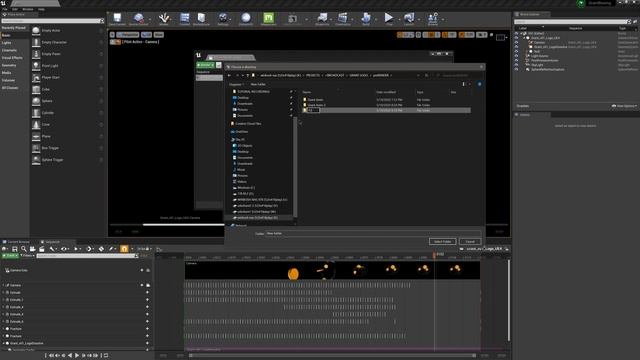Open the green Track dropdown in Sequencer

(10, 256)
